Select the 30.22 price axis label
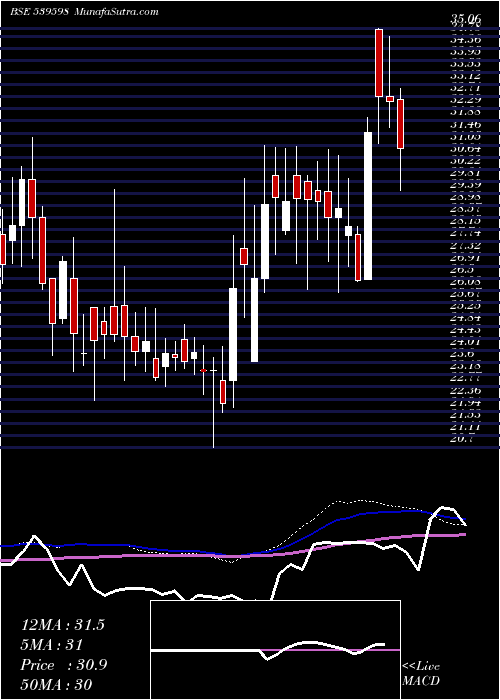 466,161
